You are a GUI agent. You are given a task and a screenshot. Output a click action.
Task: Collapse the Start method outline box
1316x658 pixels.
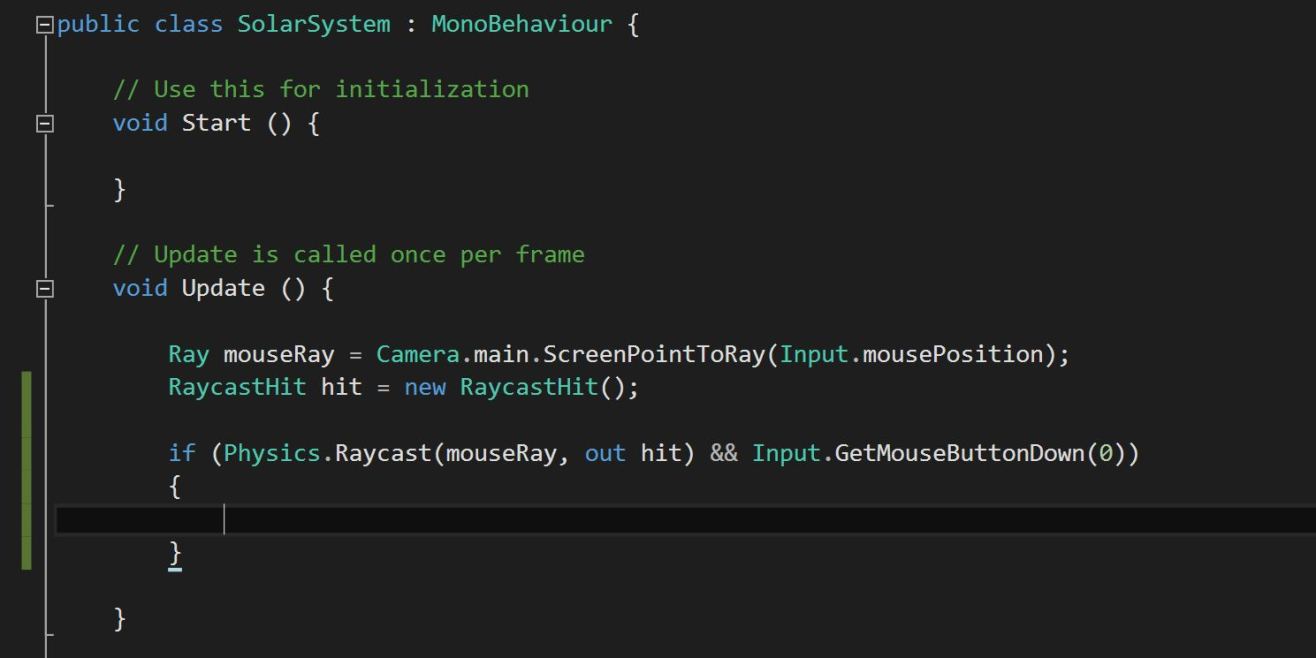44,124
